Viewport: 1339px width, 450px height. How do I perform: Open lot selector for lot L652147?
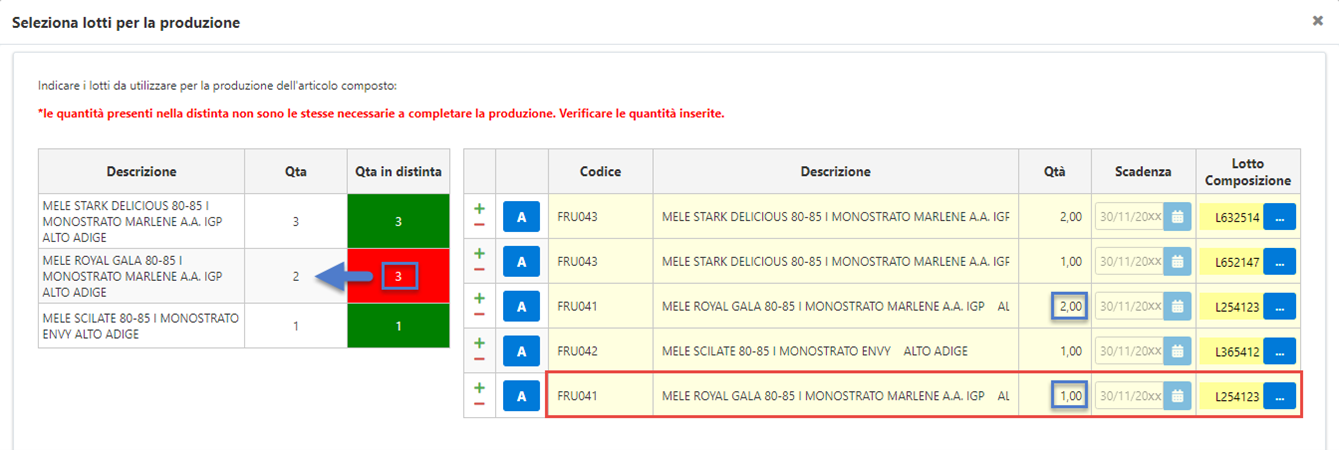coord(1279,261)
